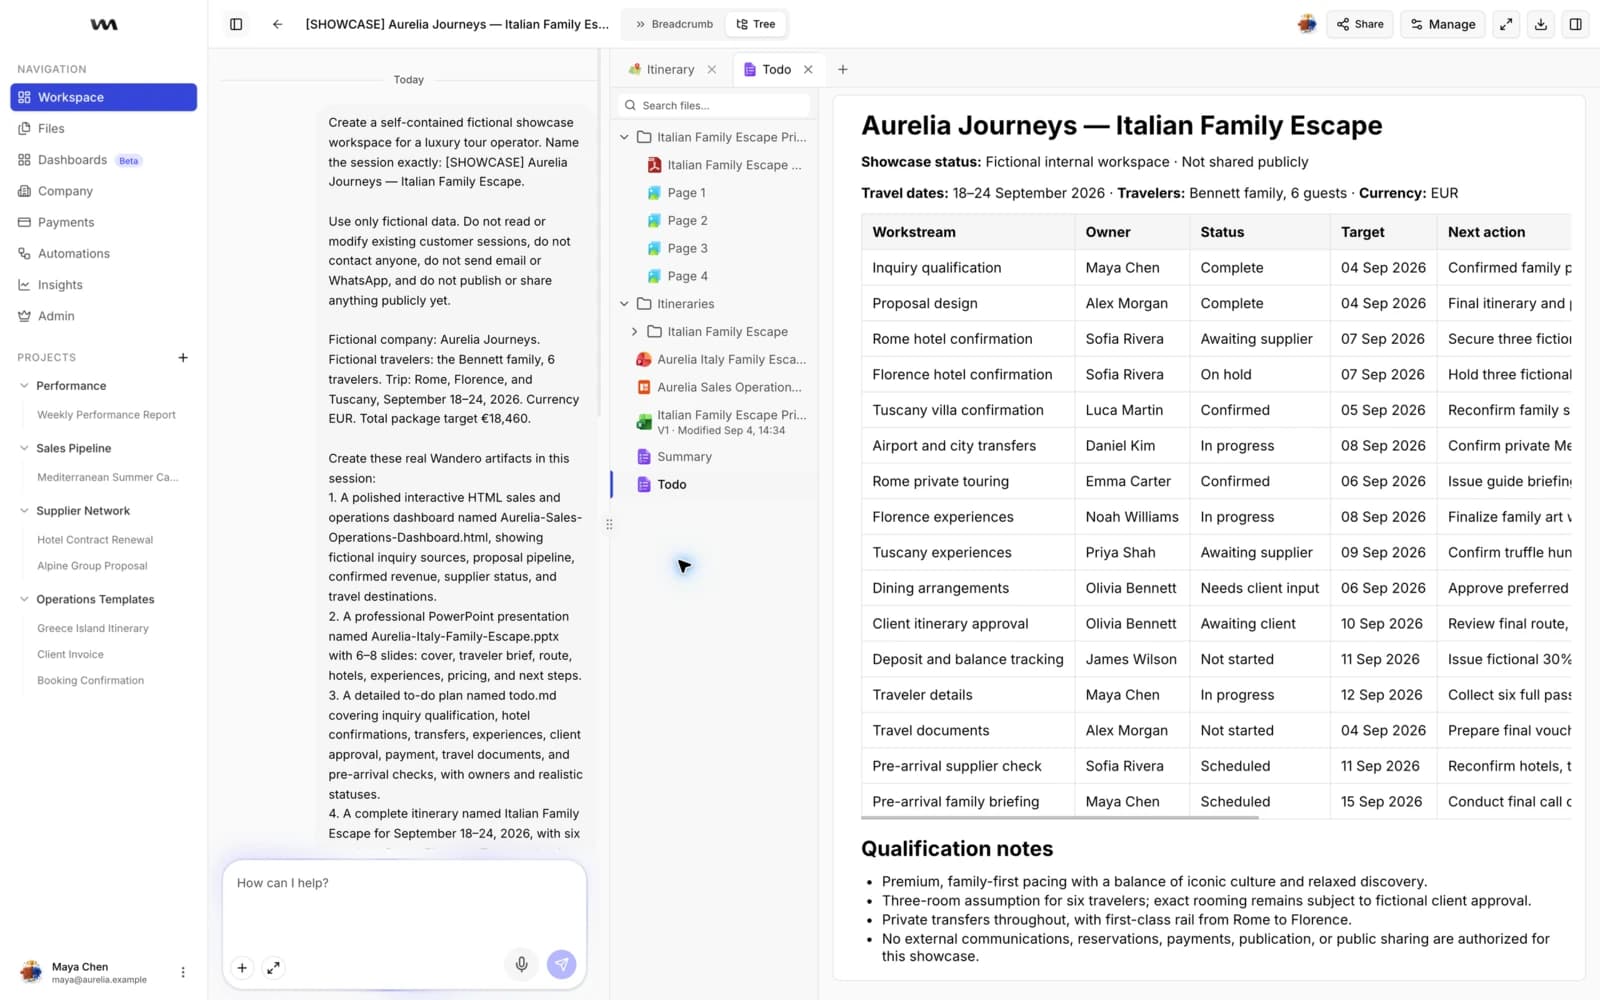Toggle the left sidebar panel icon
This screenshot has width=1600, height=1000.
[x=236, y=24]
